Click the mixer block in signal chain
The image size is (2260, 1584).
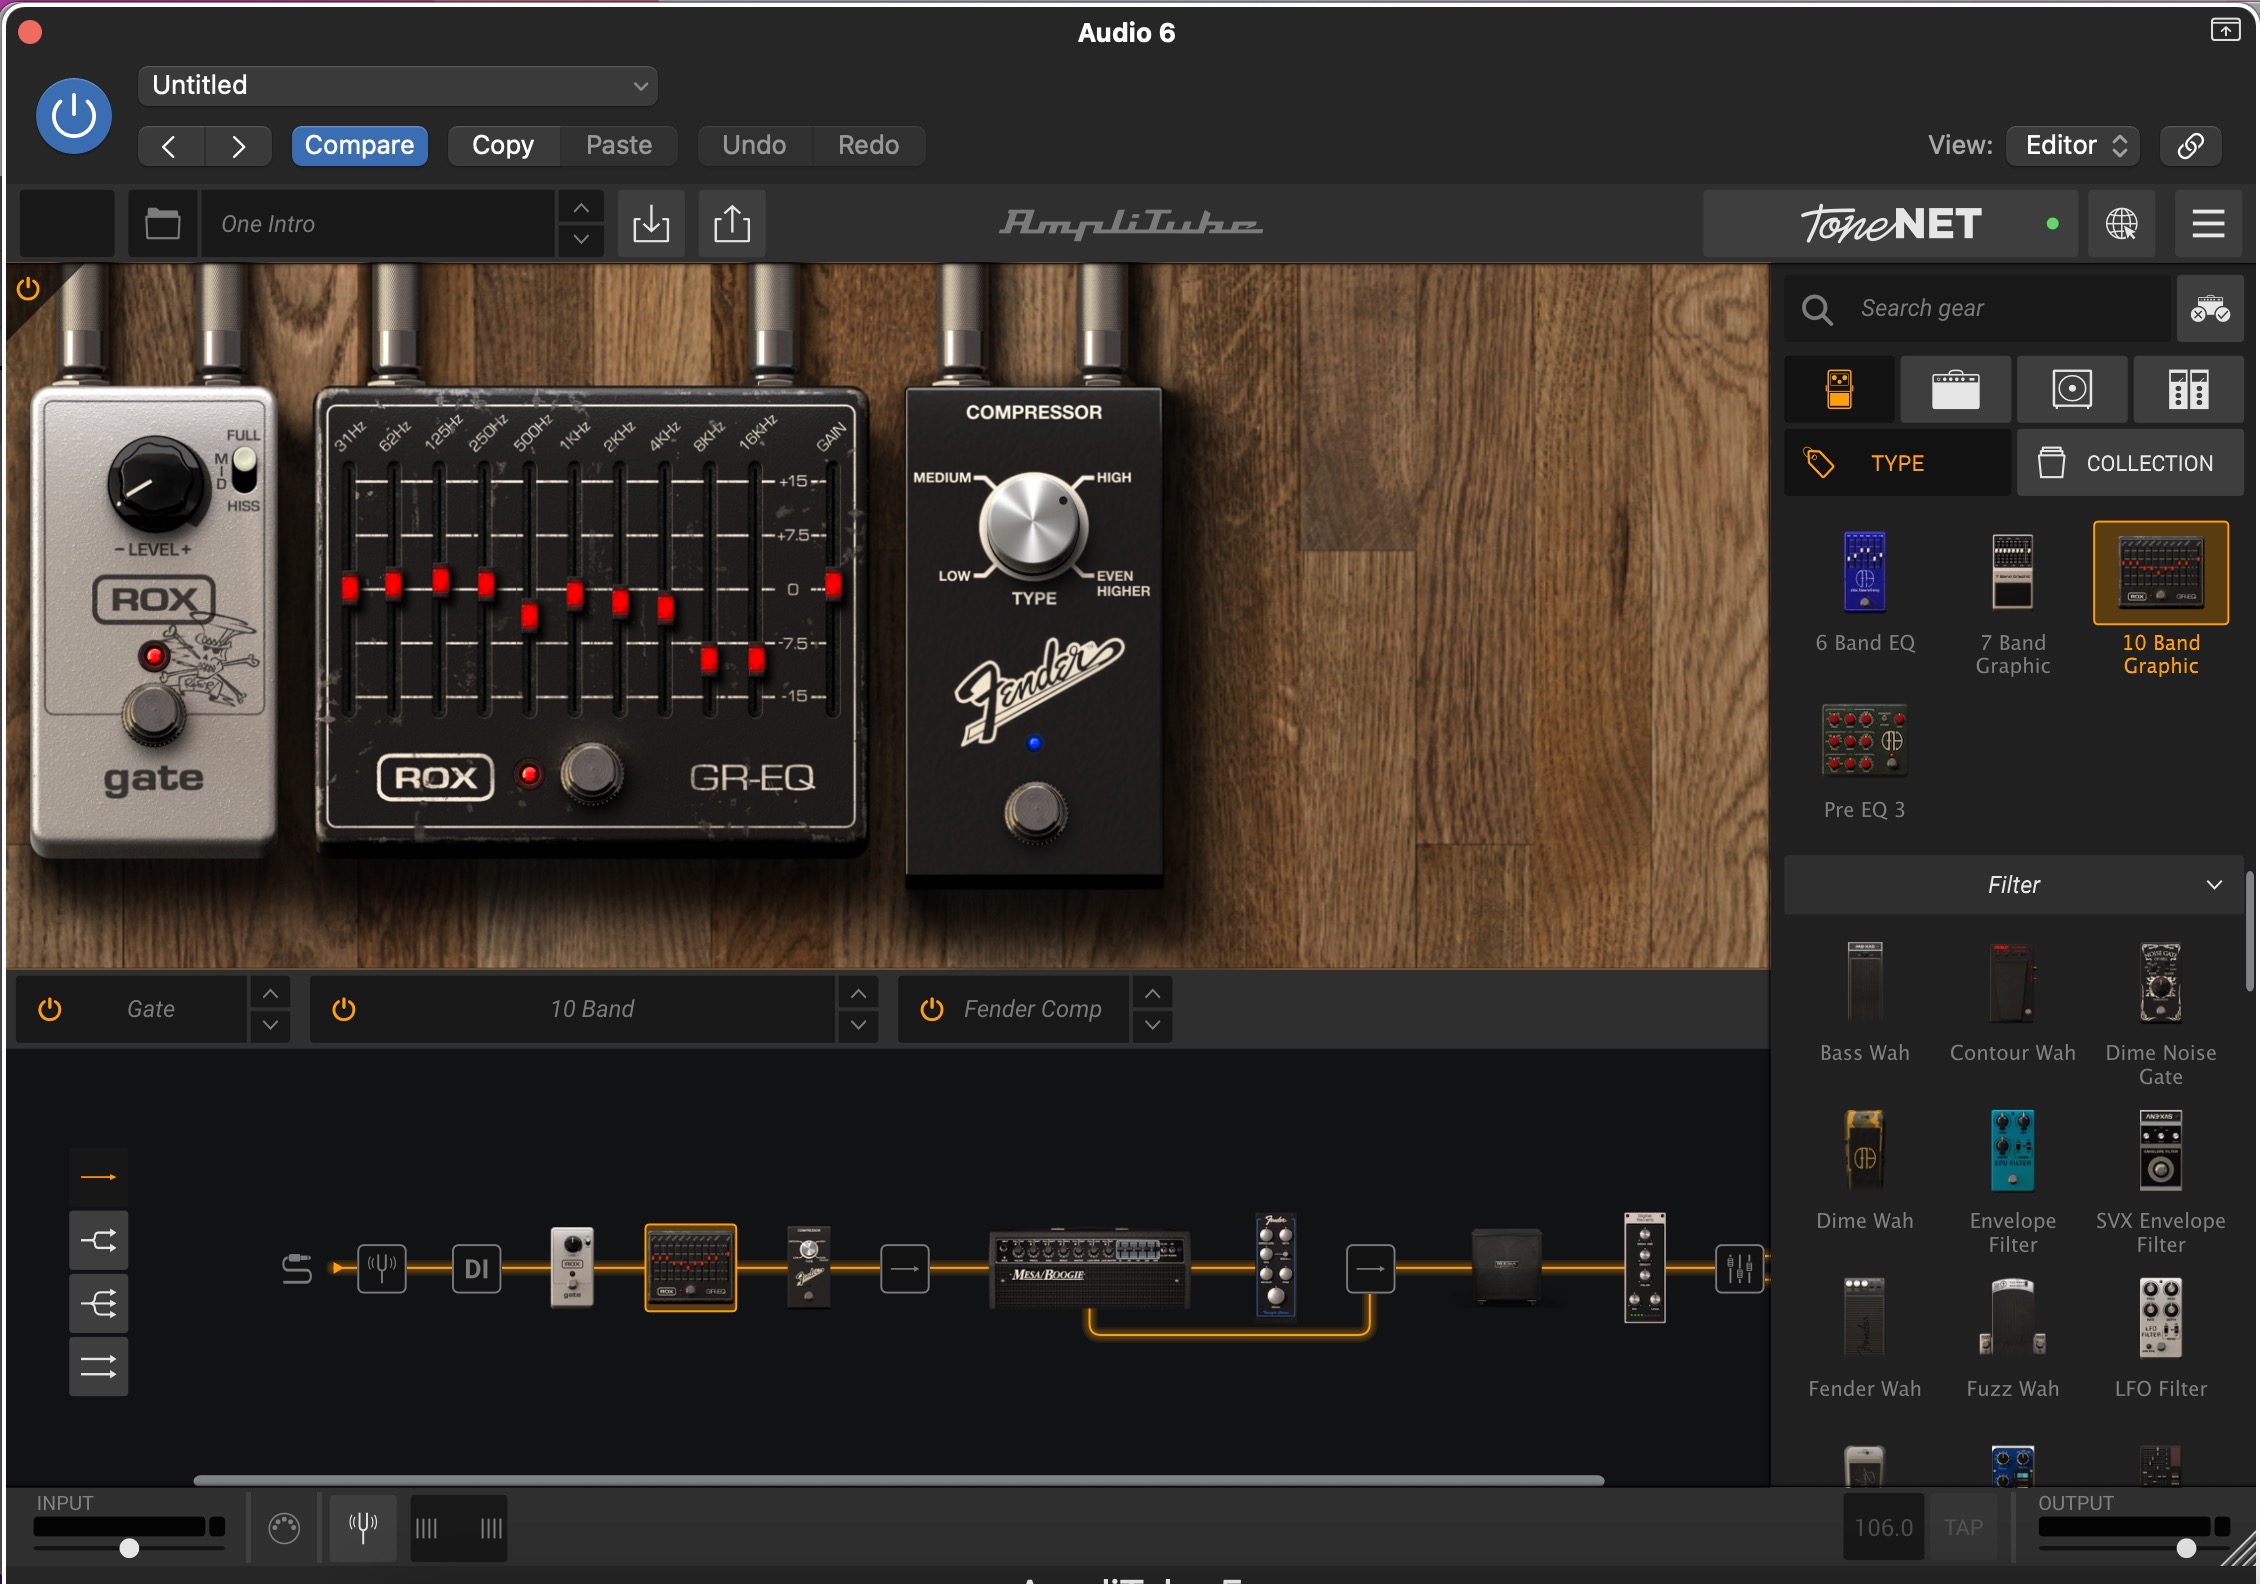(1740, 1268)
